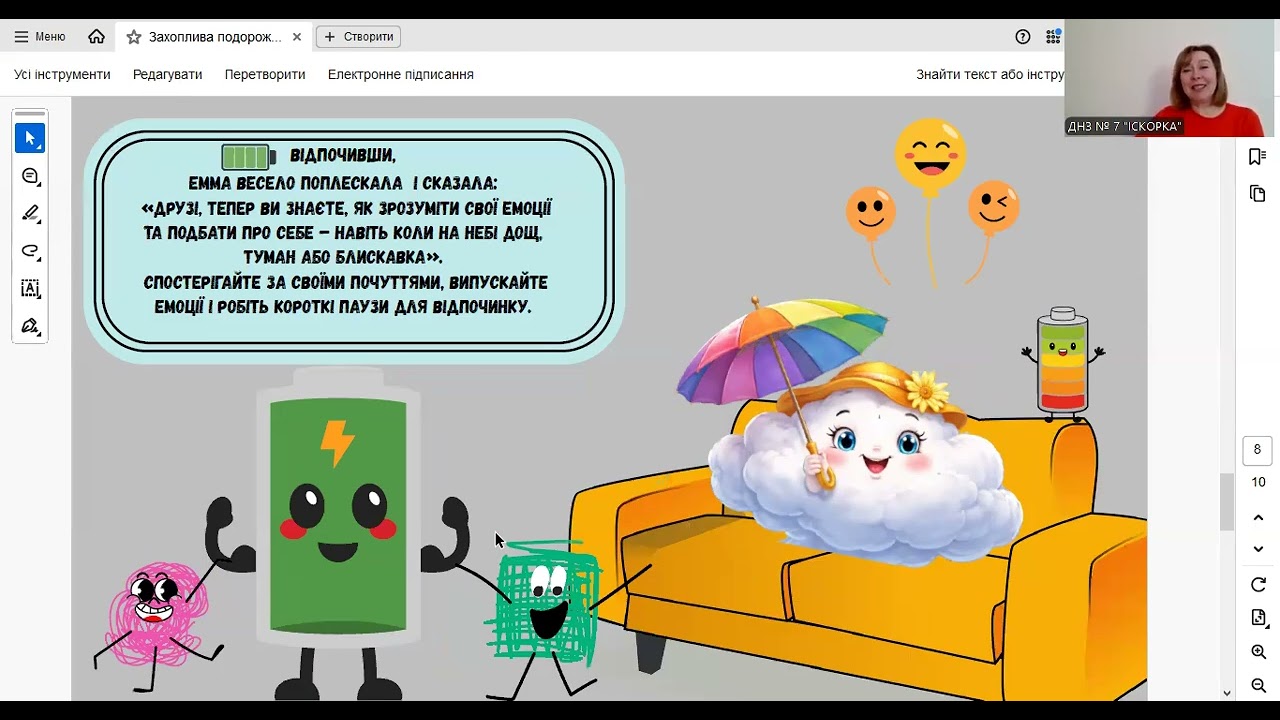
Task: Click the Створити button
Action: coord(359,37)
